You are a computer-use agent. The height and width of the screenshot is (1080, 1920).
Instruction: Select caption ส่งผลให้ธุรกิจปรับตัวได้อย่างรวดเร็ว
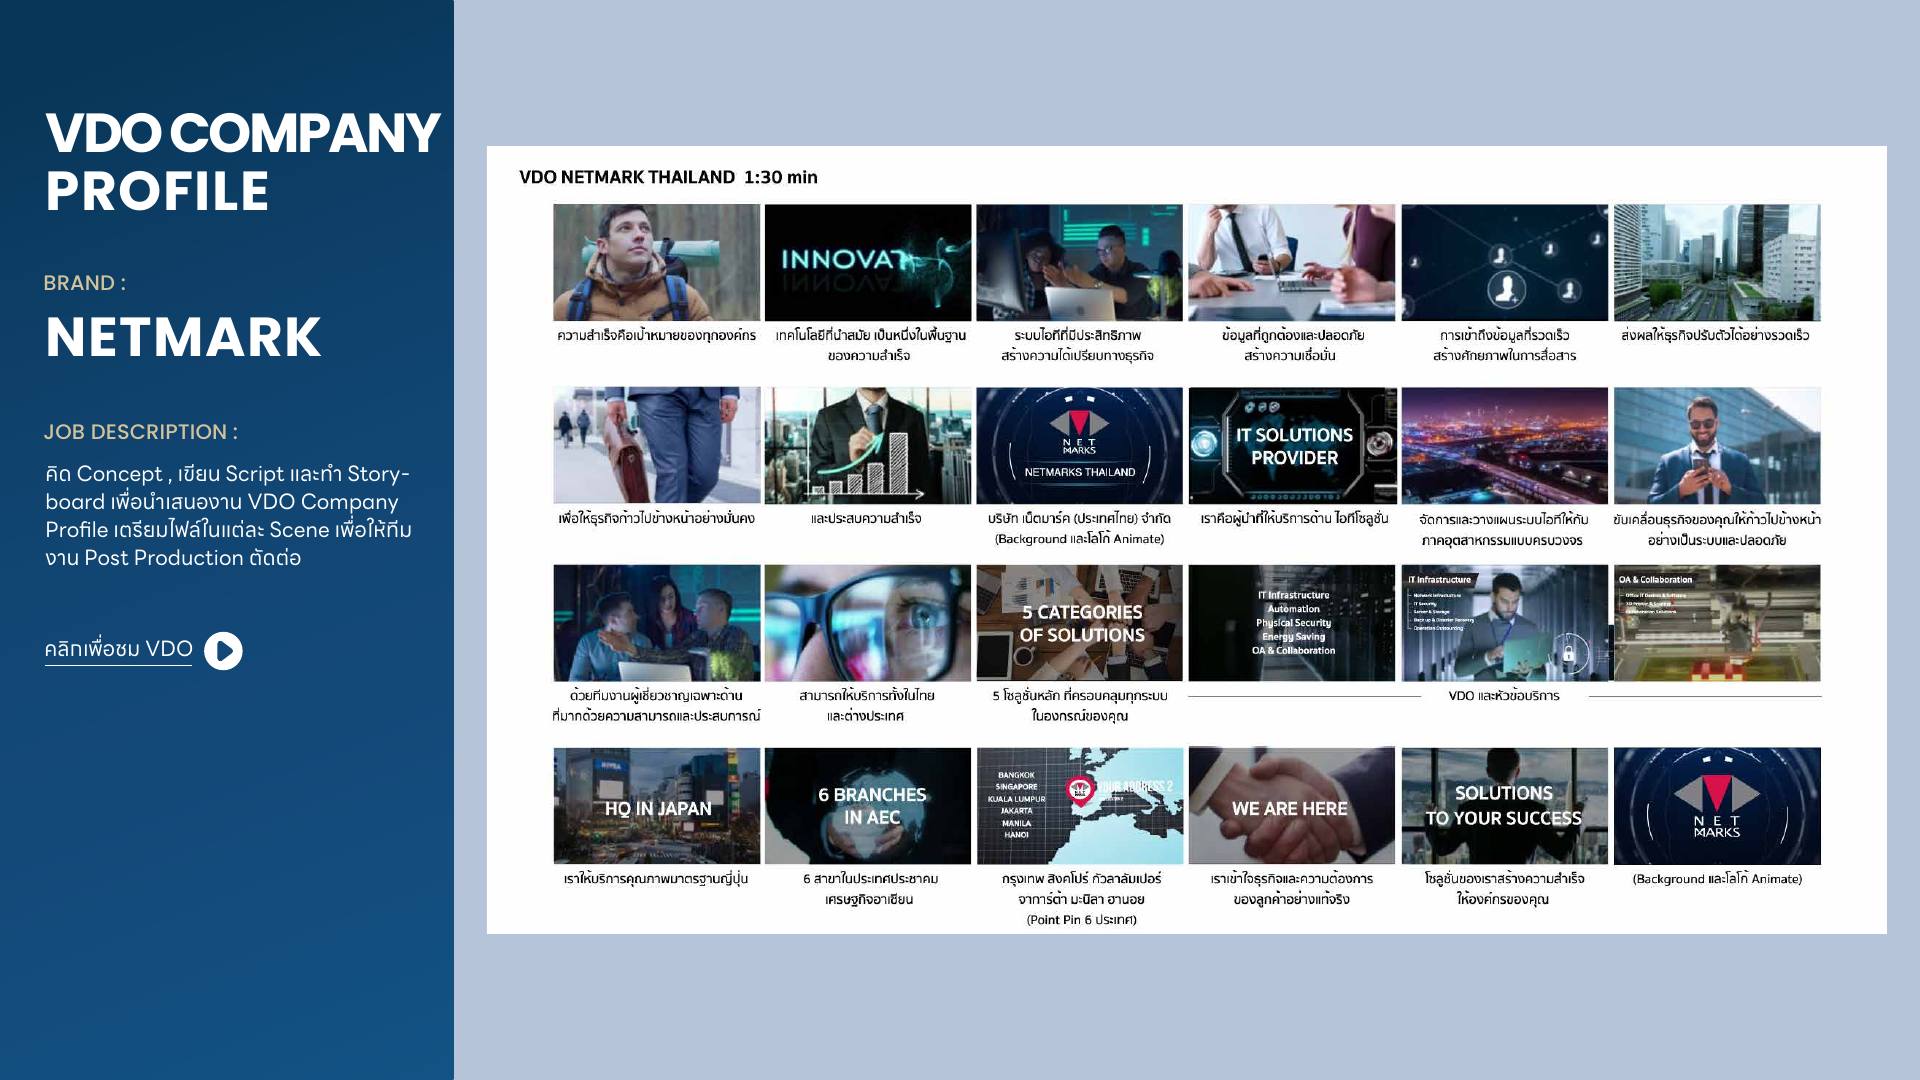tap(1716, 336)
